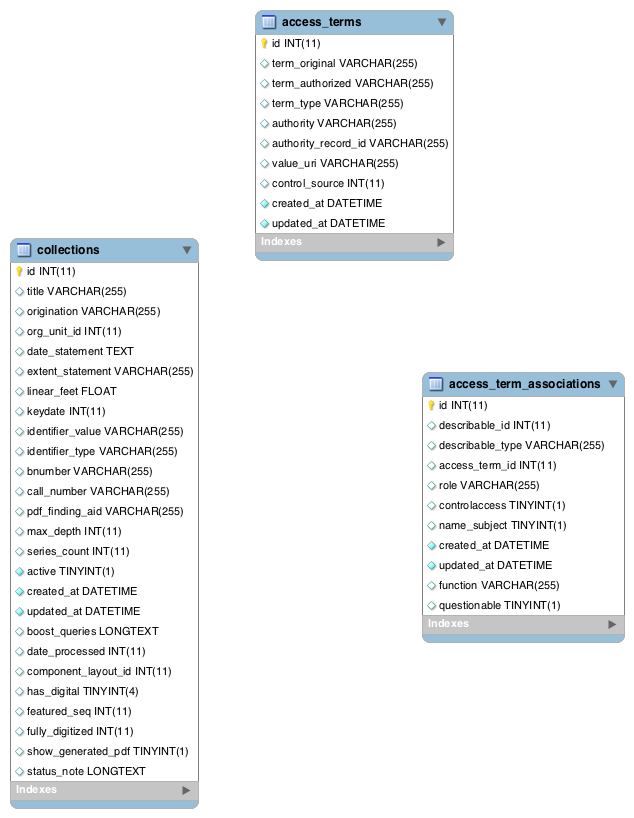Select the primary key icon in access_terms

(x=264, y=43)
